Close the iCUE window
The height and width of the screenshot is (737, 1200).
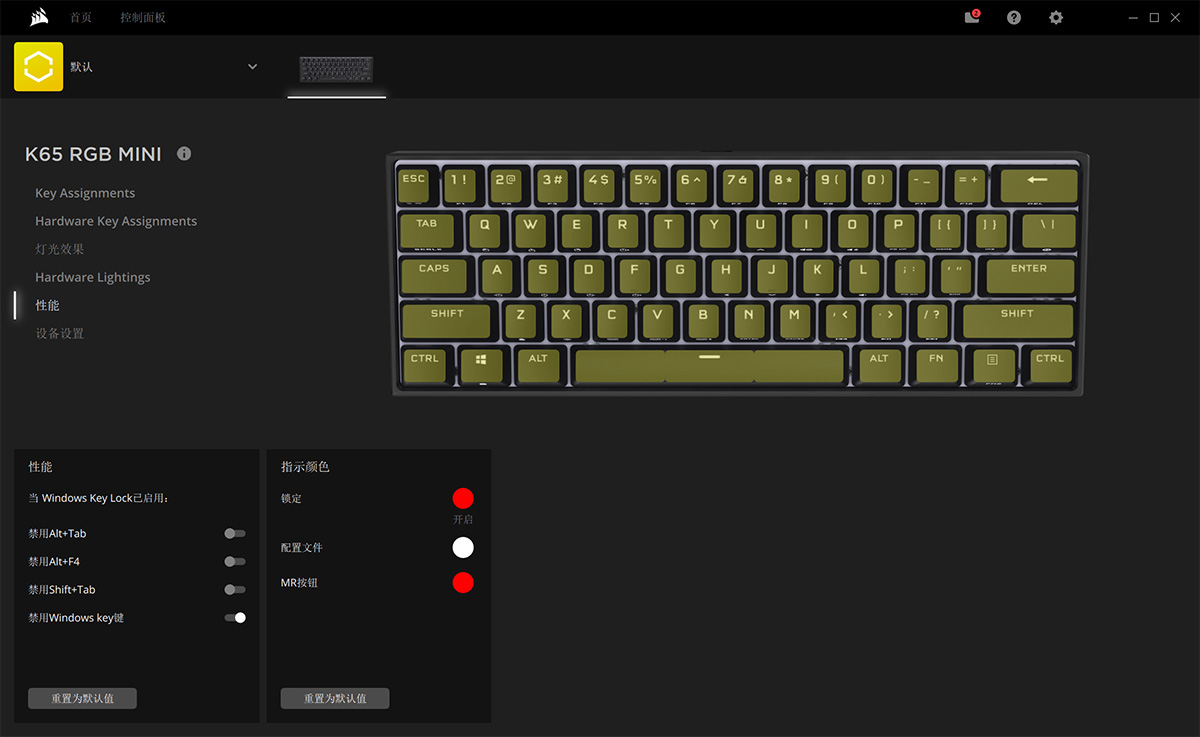tap(1176, 18)
